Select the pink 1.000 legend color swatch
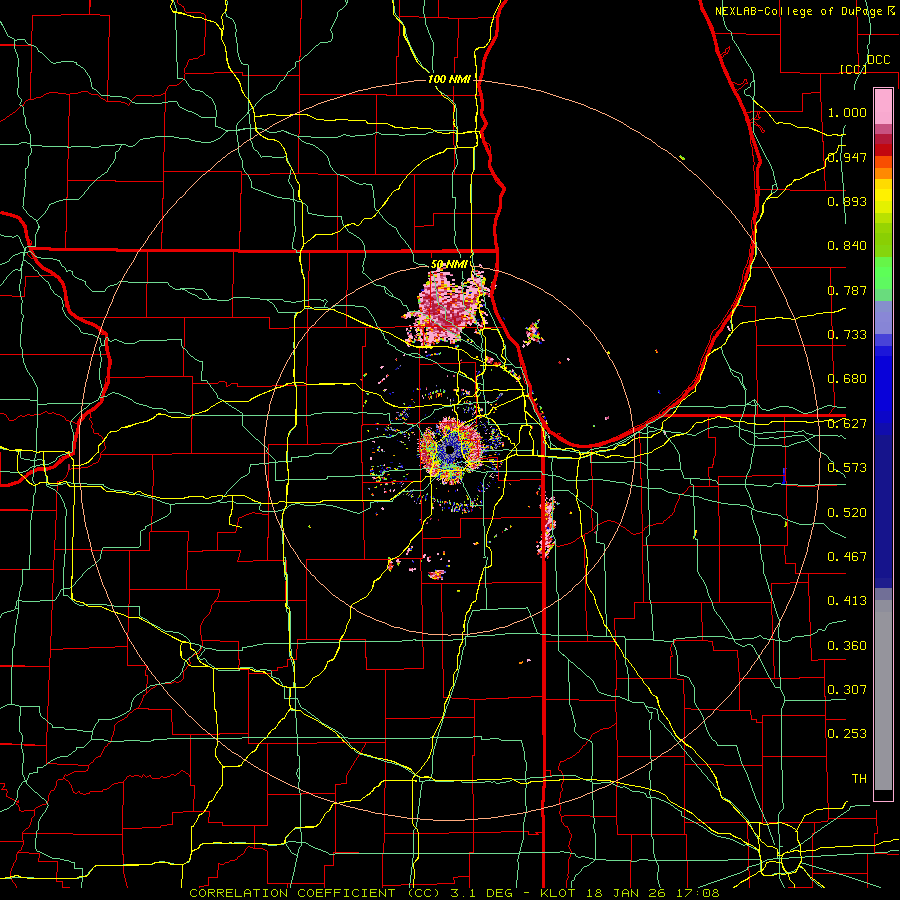 tap(883, 106)
